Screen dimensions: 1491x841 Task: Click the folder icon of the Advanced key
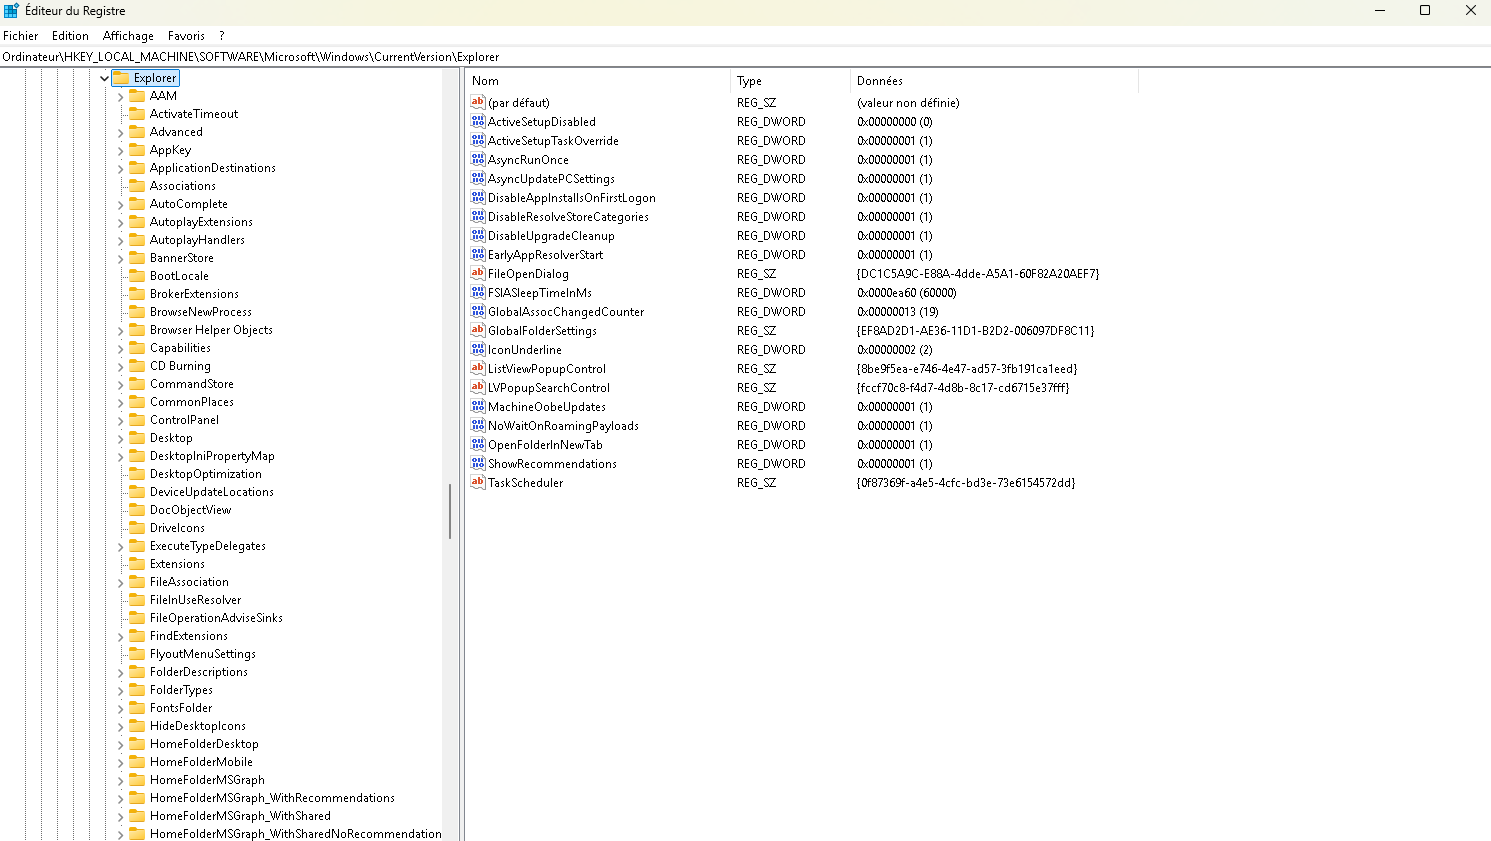click(137, 131)
